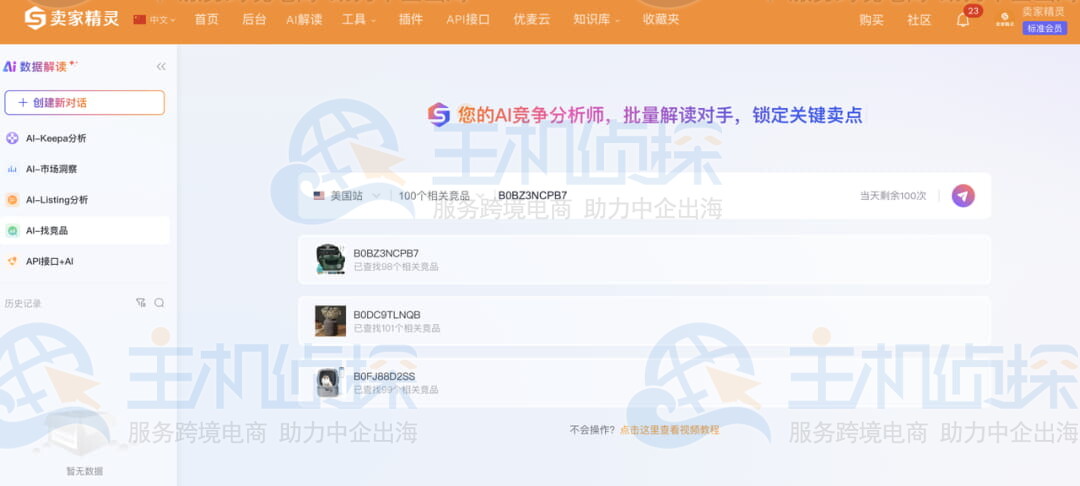Click the history filter icon
The width and height of the screenshot is (1080, 486).
[141, 303]
